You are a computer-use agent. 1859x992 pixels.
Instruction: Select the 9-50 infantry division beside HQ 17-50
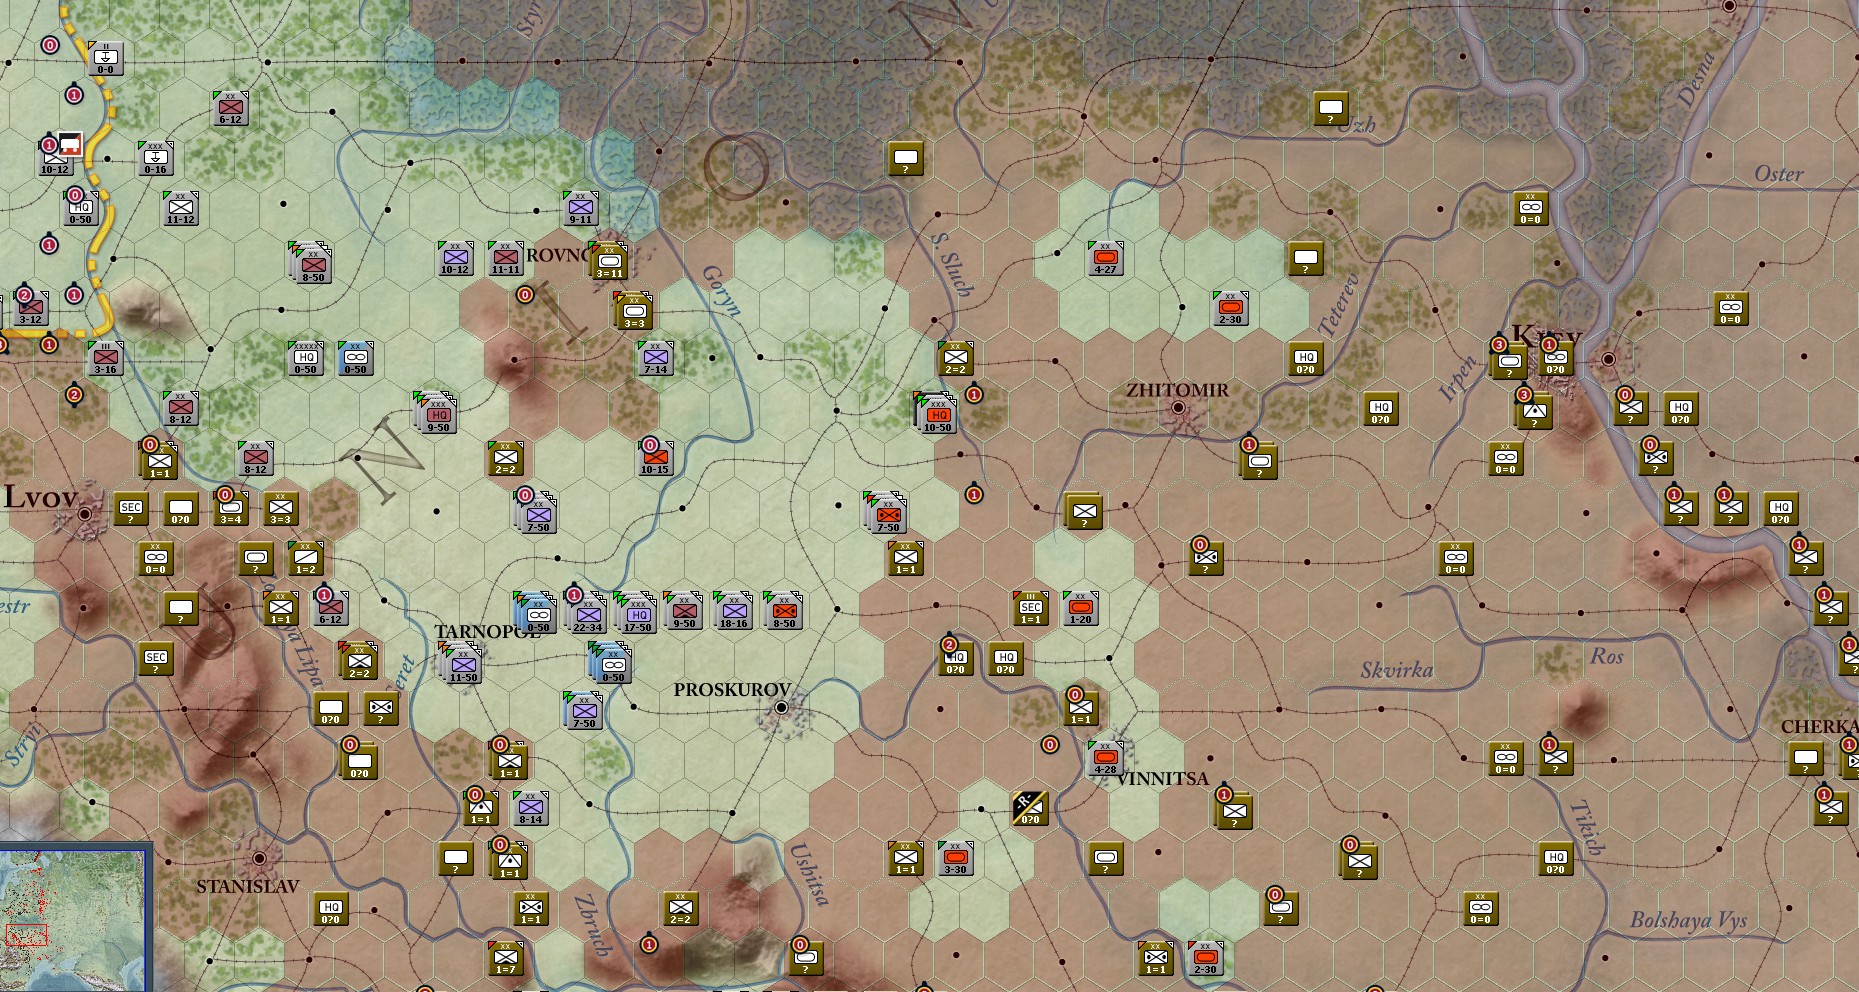684,612
